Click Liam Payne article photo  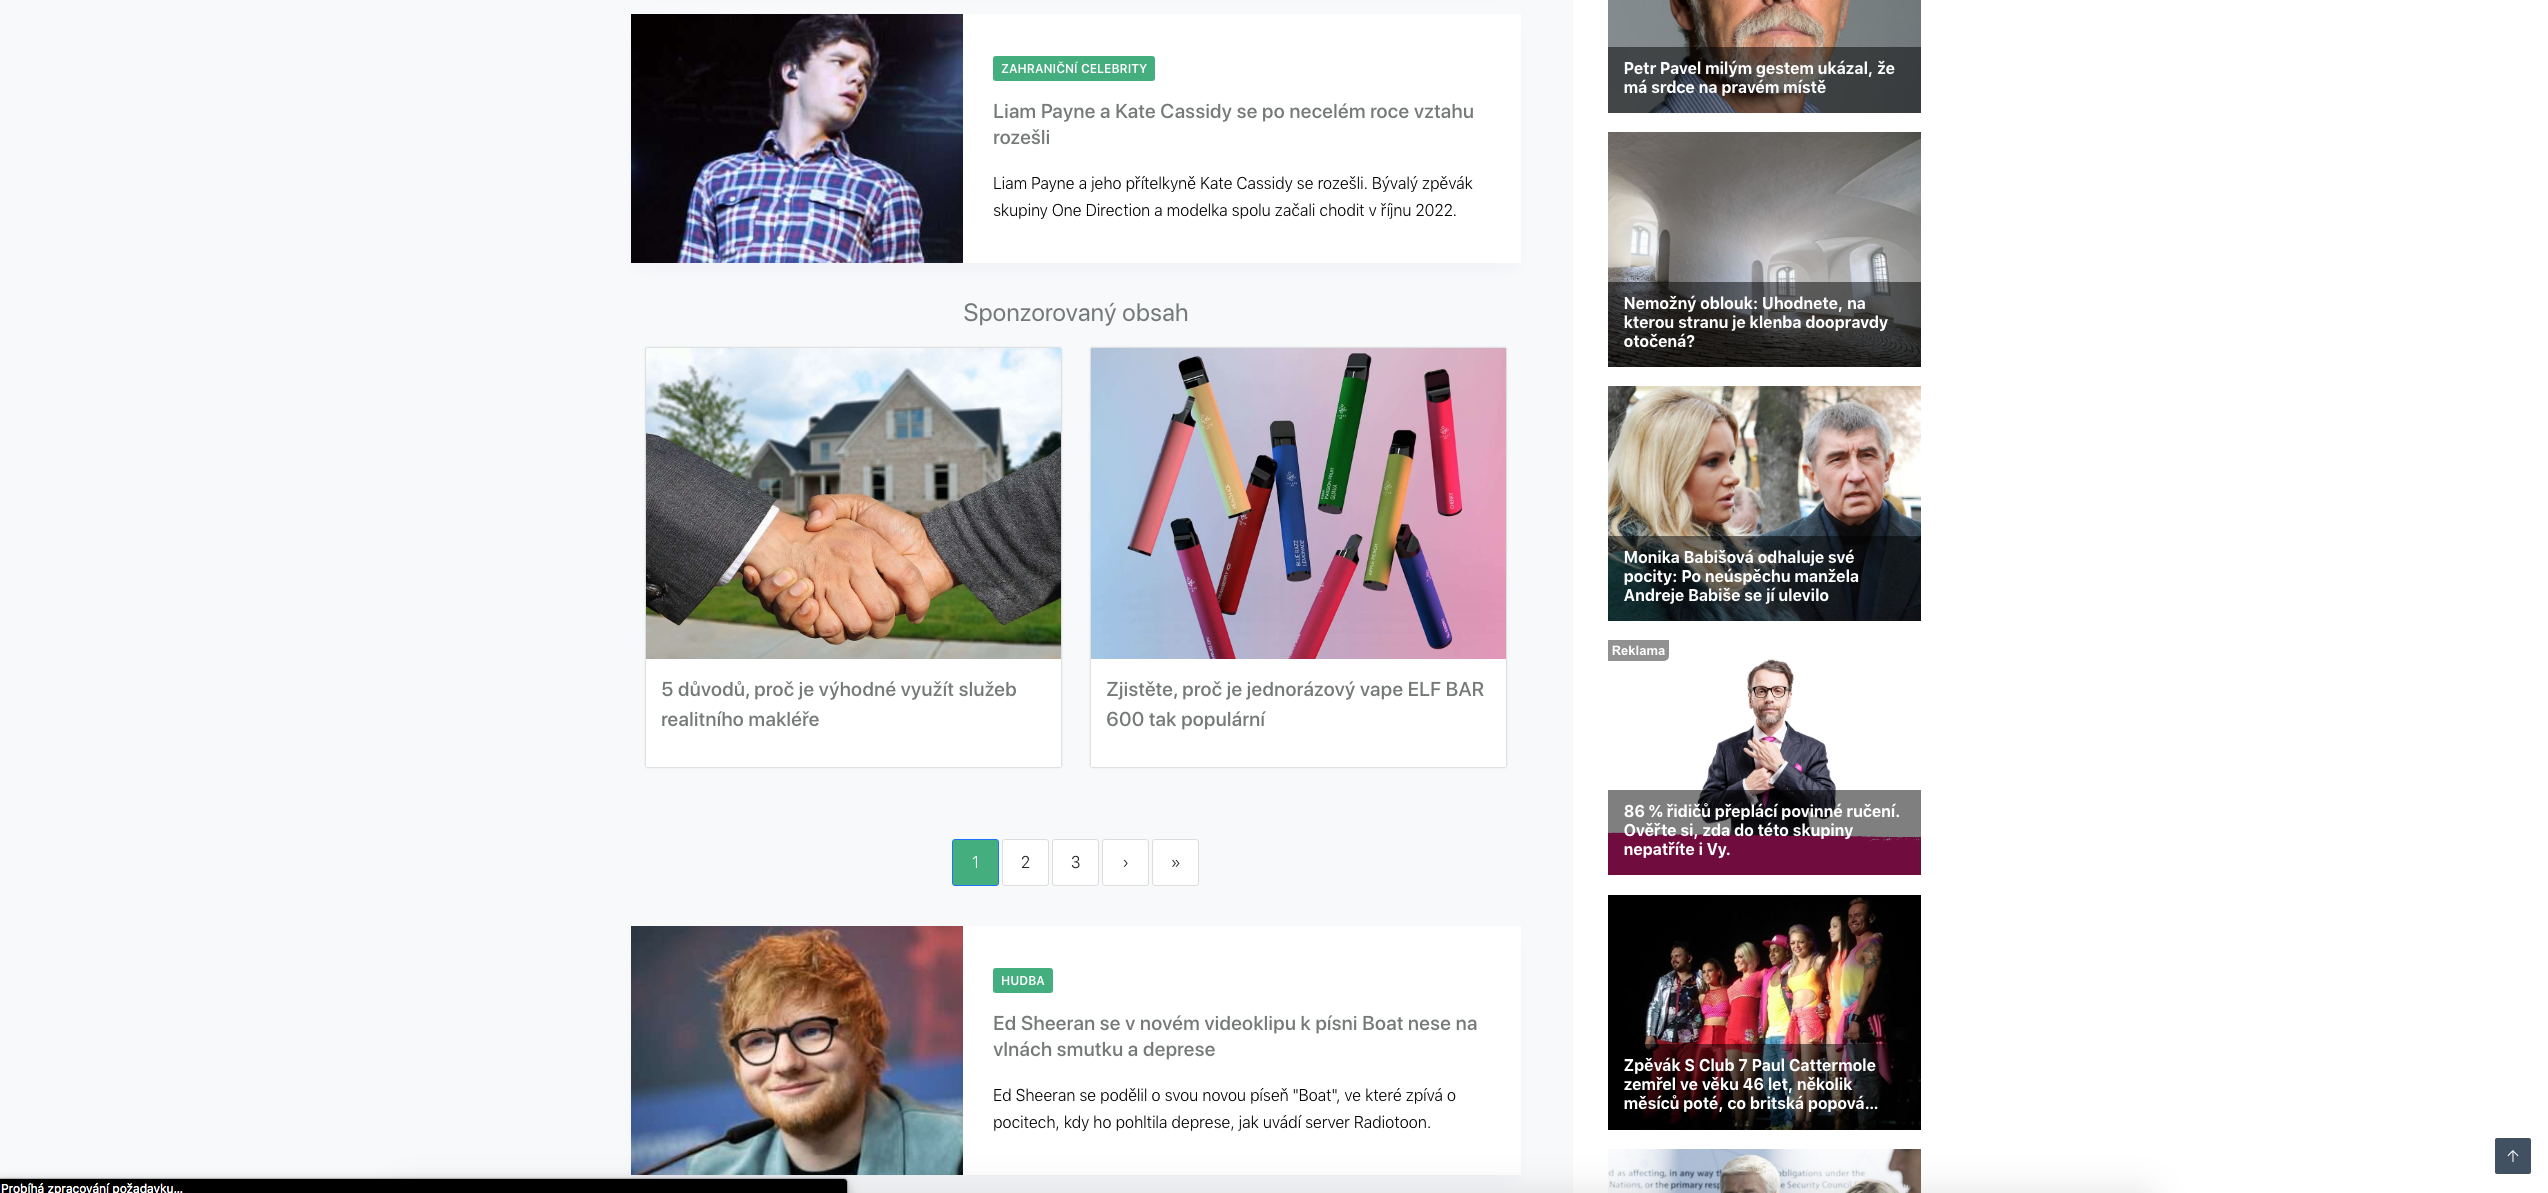click(797, 138)
